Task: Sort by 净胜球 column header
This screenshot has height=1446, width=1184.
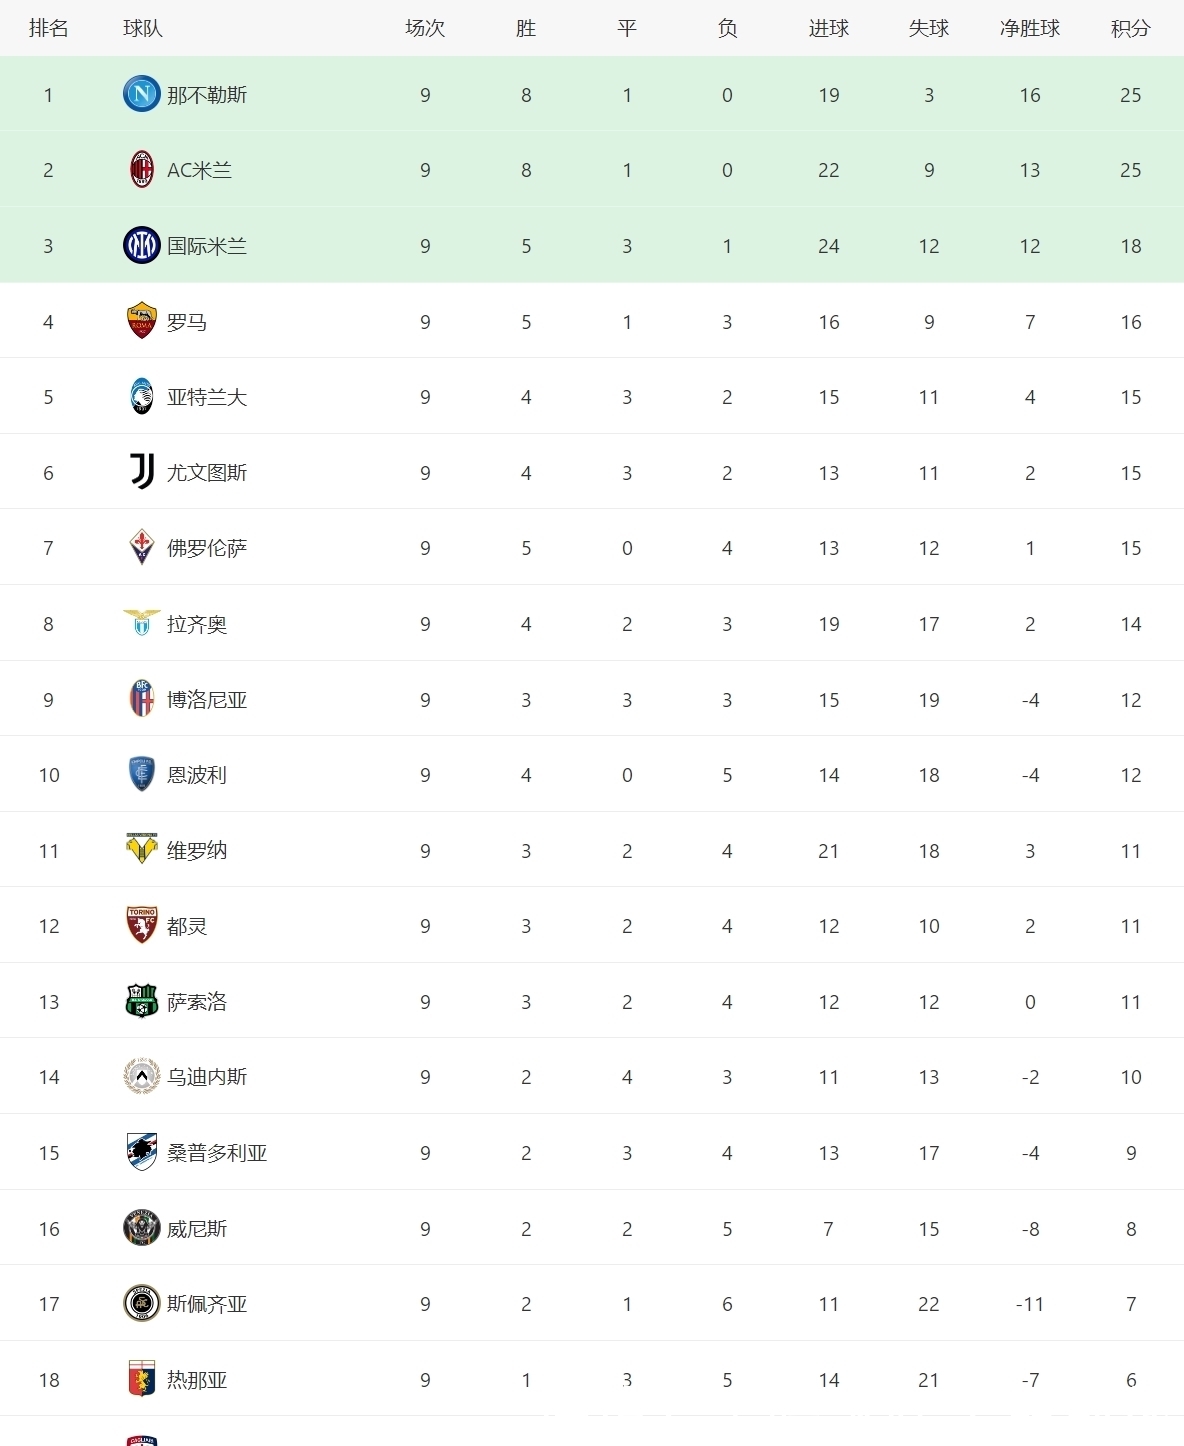Action: (1029, 28)
